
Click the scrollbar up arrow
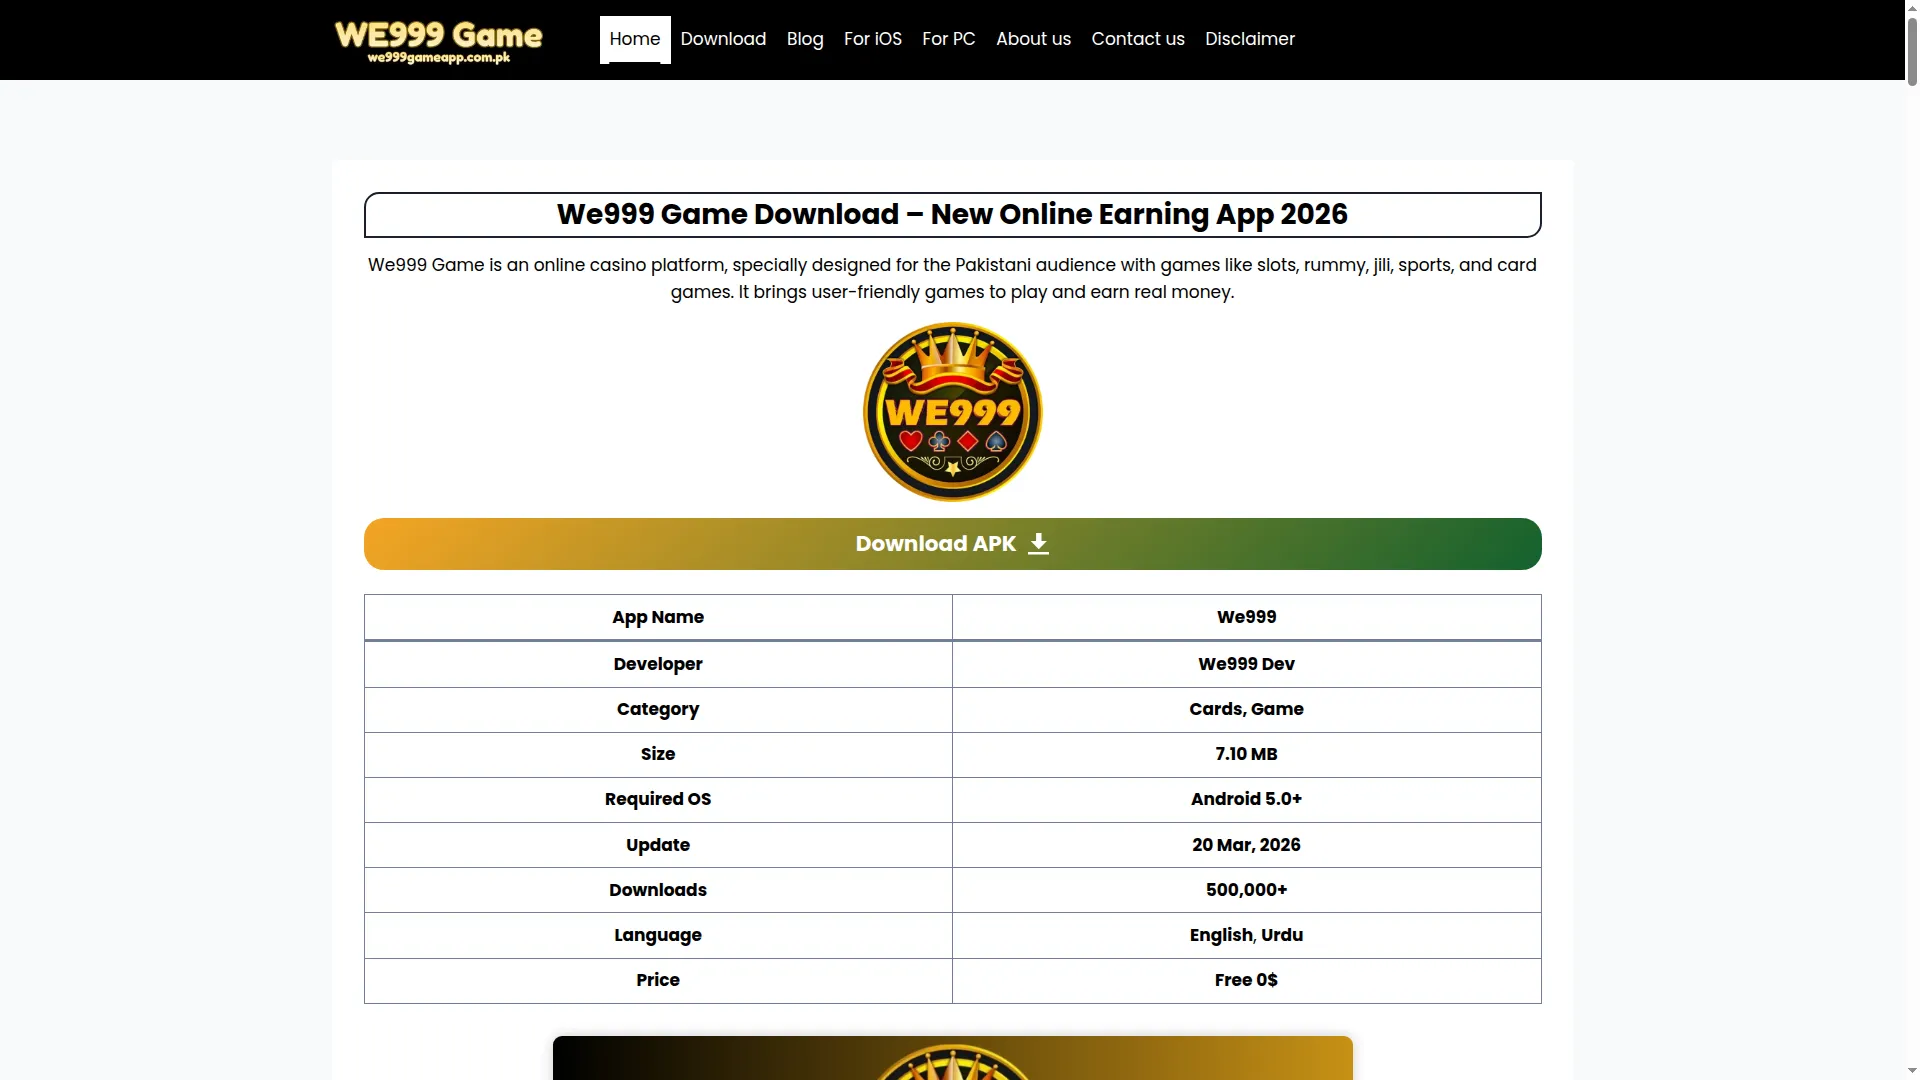tap(1912, 7)
